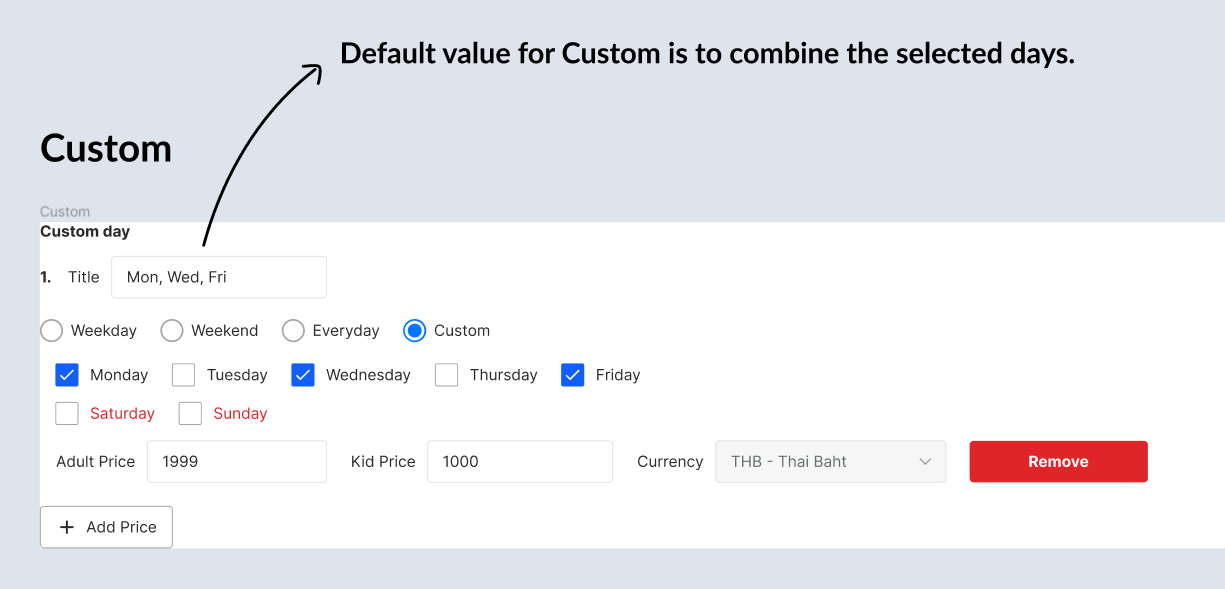Tick the Thursday checkbox
The image size is (1225, 589).
pos(447,375)
